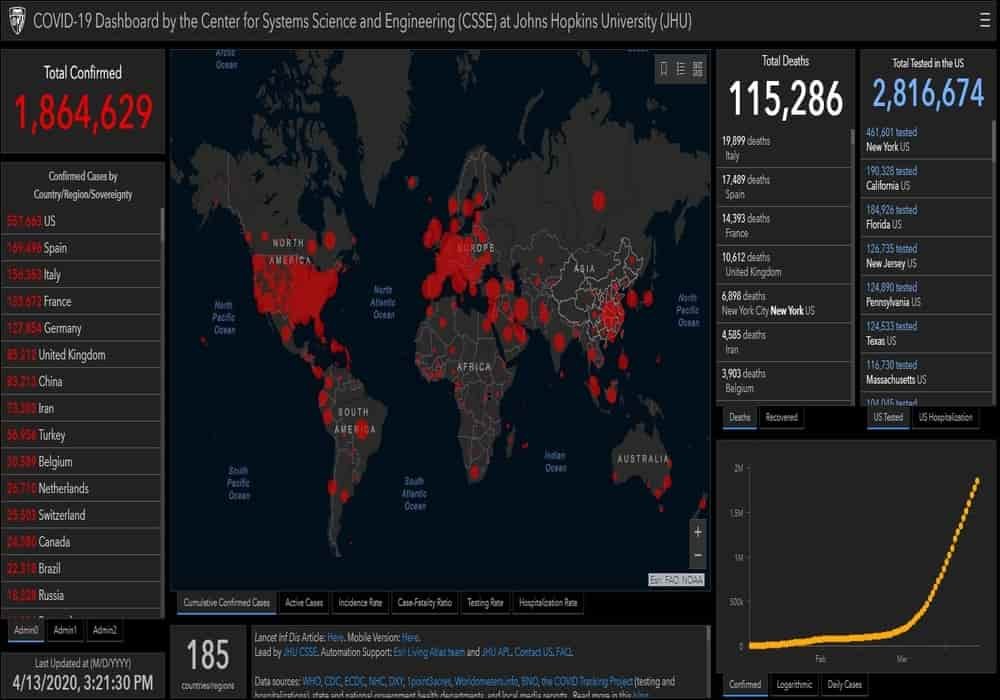Select Switzerland in the country list

(x=81, y=515)
